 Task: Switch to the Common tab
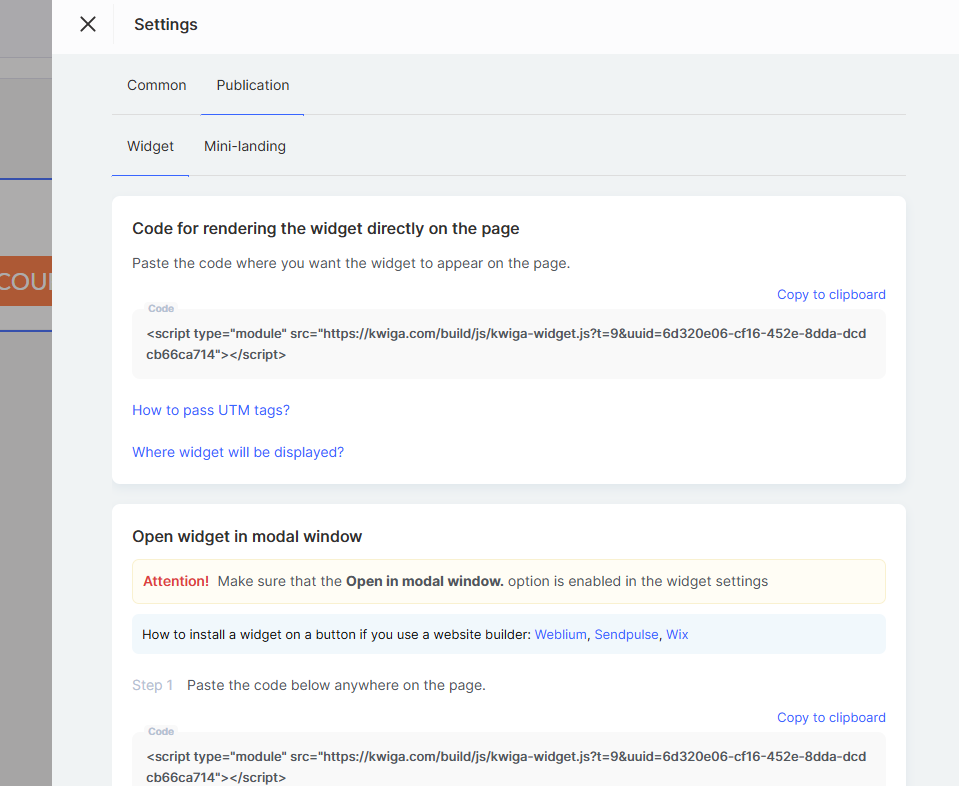pos(156,85)
